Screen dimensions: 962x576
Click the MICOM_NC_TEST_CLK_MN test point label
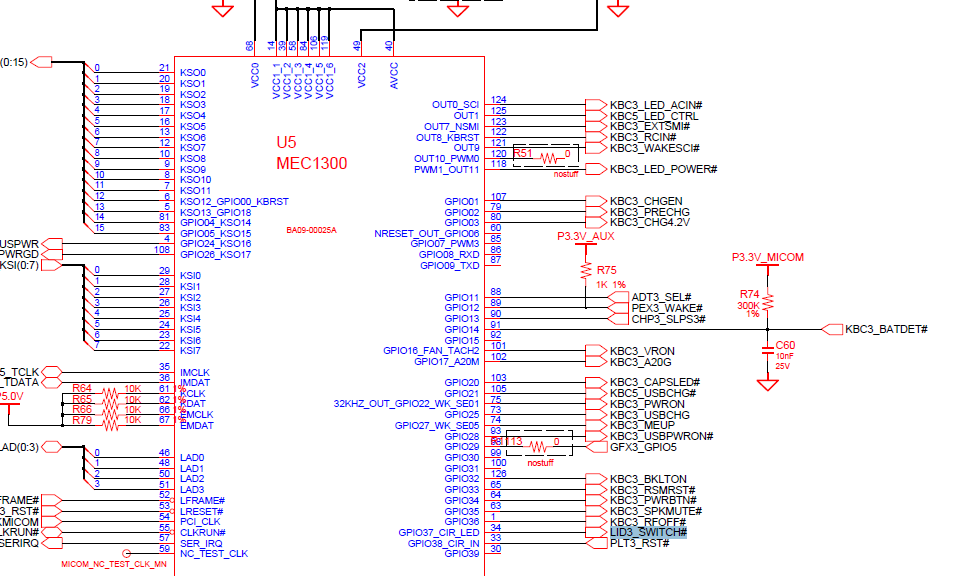pos(114,564)
